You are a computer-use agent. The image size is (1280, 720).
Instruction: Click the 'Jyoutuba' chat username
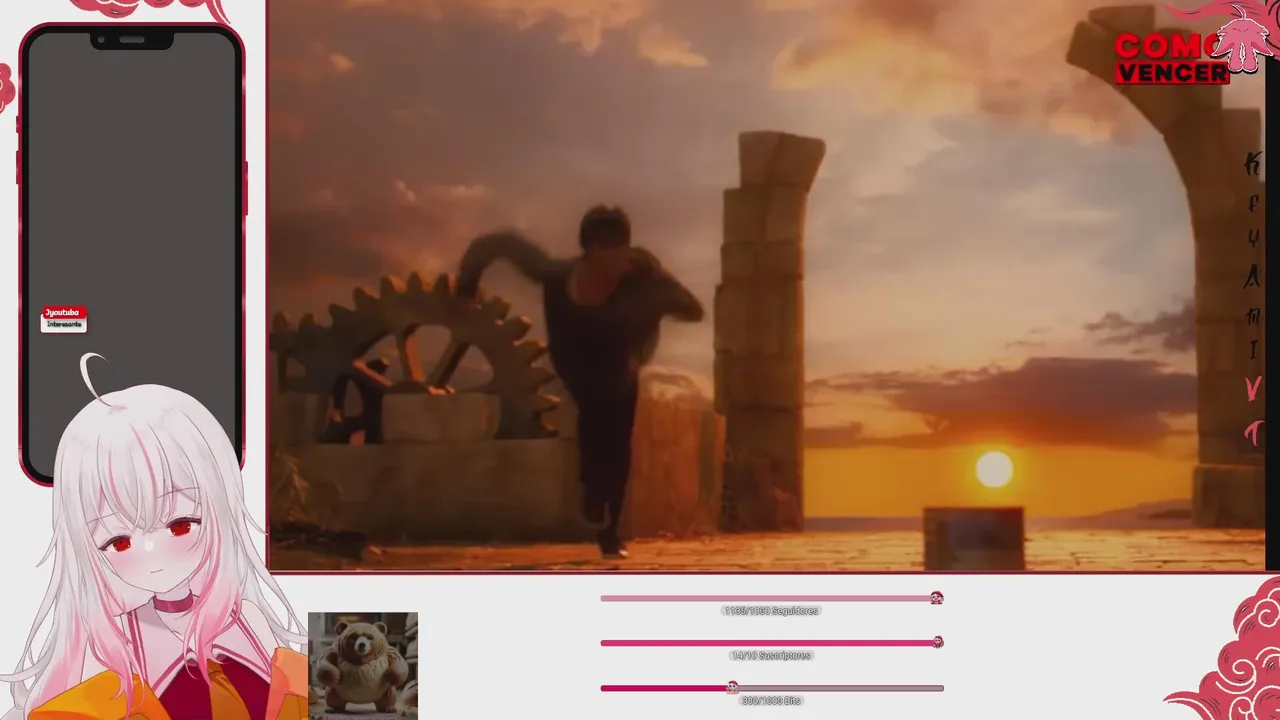64,312
